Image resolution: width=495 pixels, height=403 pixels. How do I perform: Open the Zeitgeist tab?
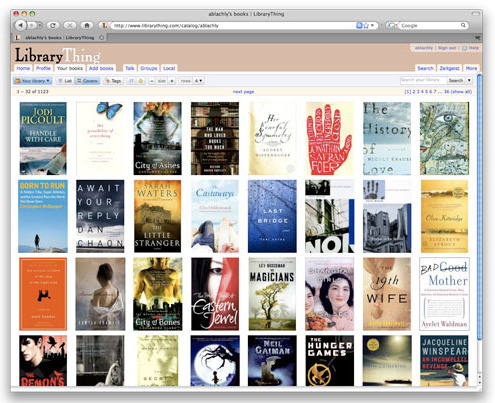[x=449, y=68]
